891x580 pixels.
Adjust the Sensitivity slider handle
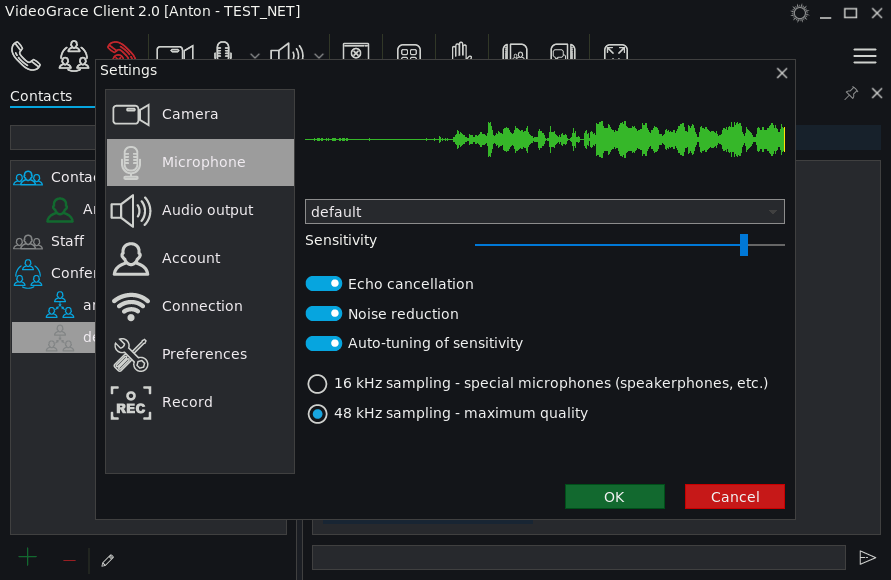(744, 245)
